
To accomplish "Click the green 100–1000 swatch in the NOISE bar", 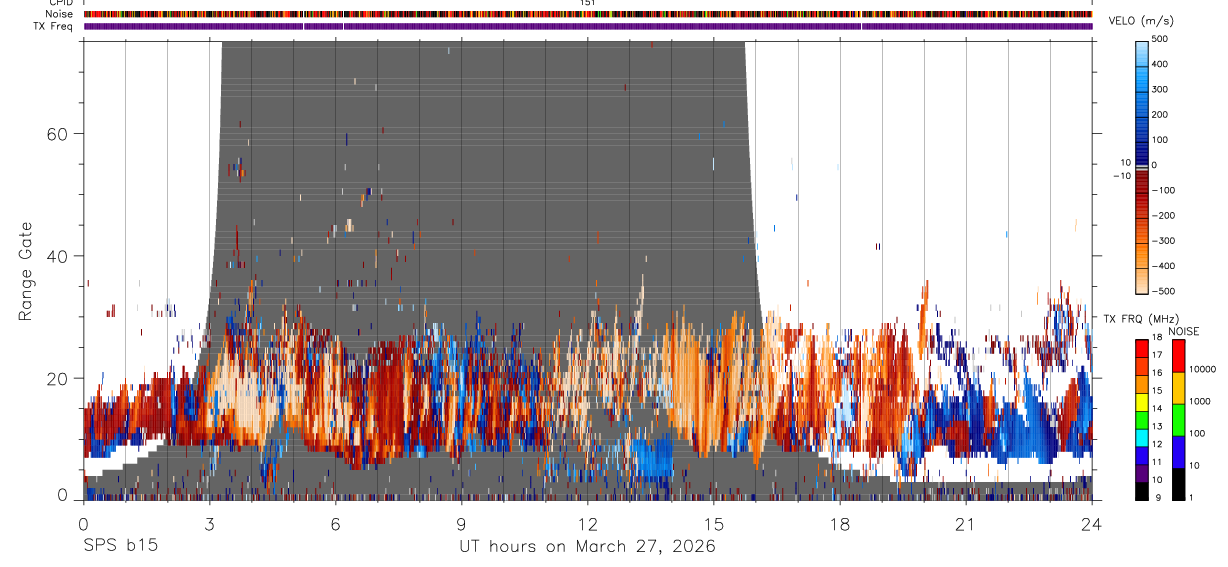I will click(x=1178, y=420).
